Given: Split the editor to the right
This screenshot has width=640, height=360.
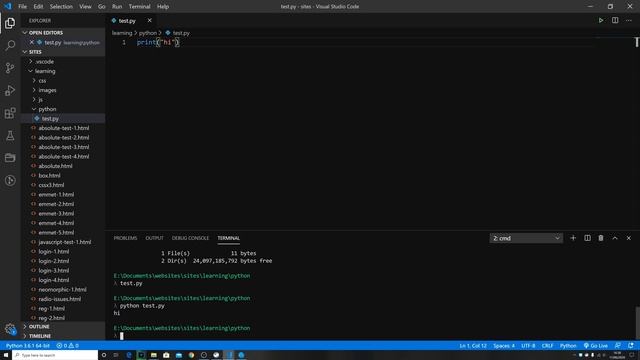Looking at the screenshot, I should pyautogui.click(x=615, y=20).
